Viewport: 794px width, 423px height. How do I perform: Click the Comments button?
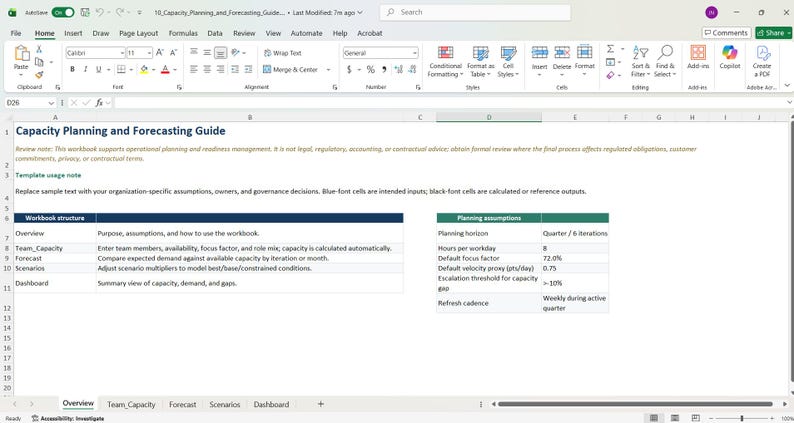tap(726, 33)
